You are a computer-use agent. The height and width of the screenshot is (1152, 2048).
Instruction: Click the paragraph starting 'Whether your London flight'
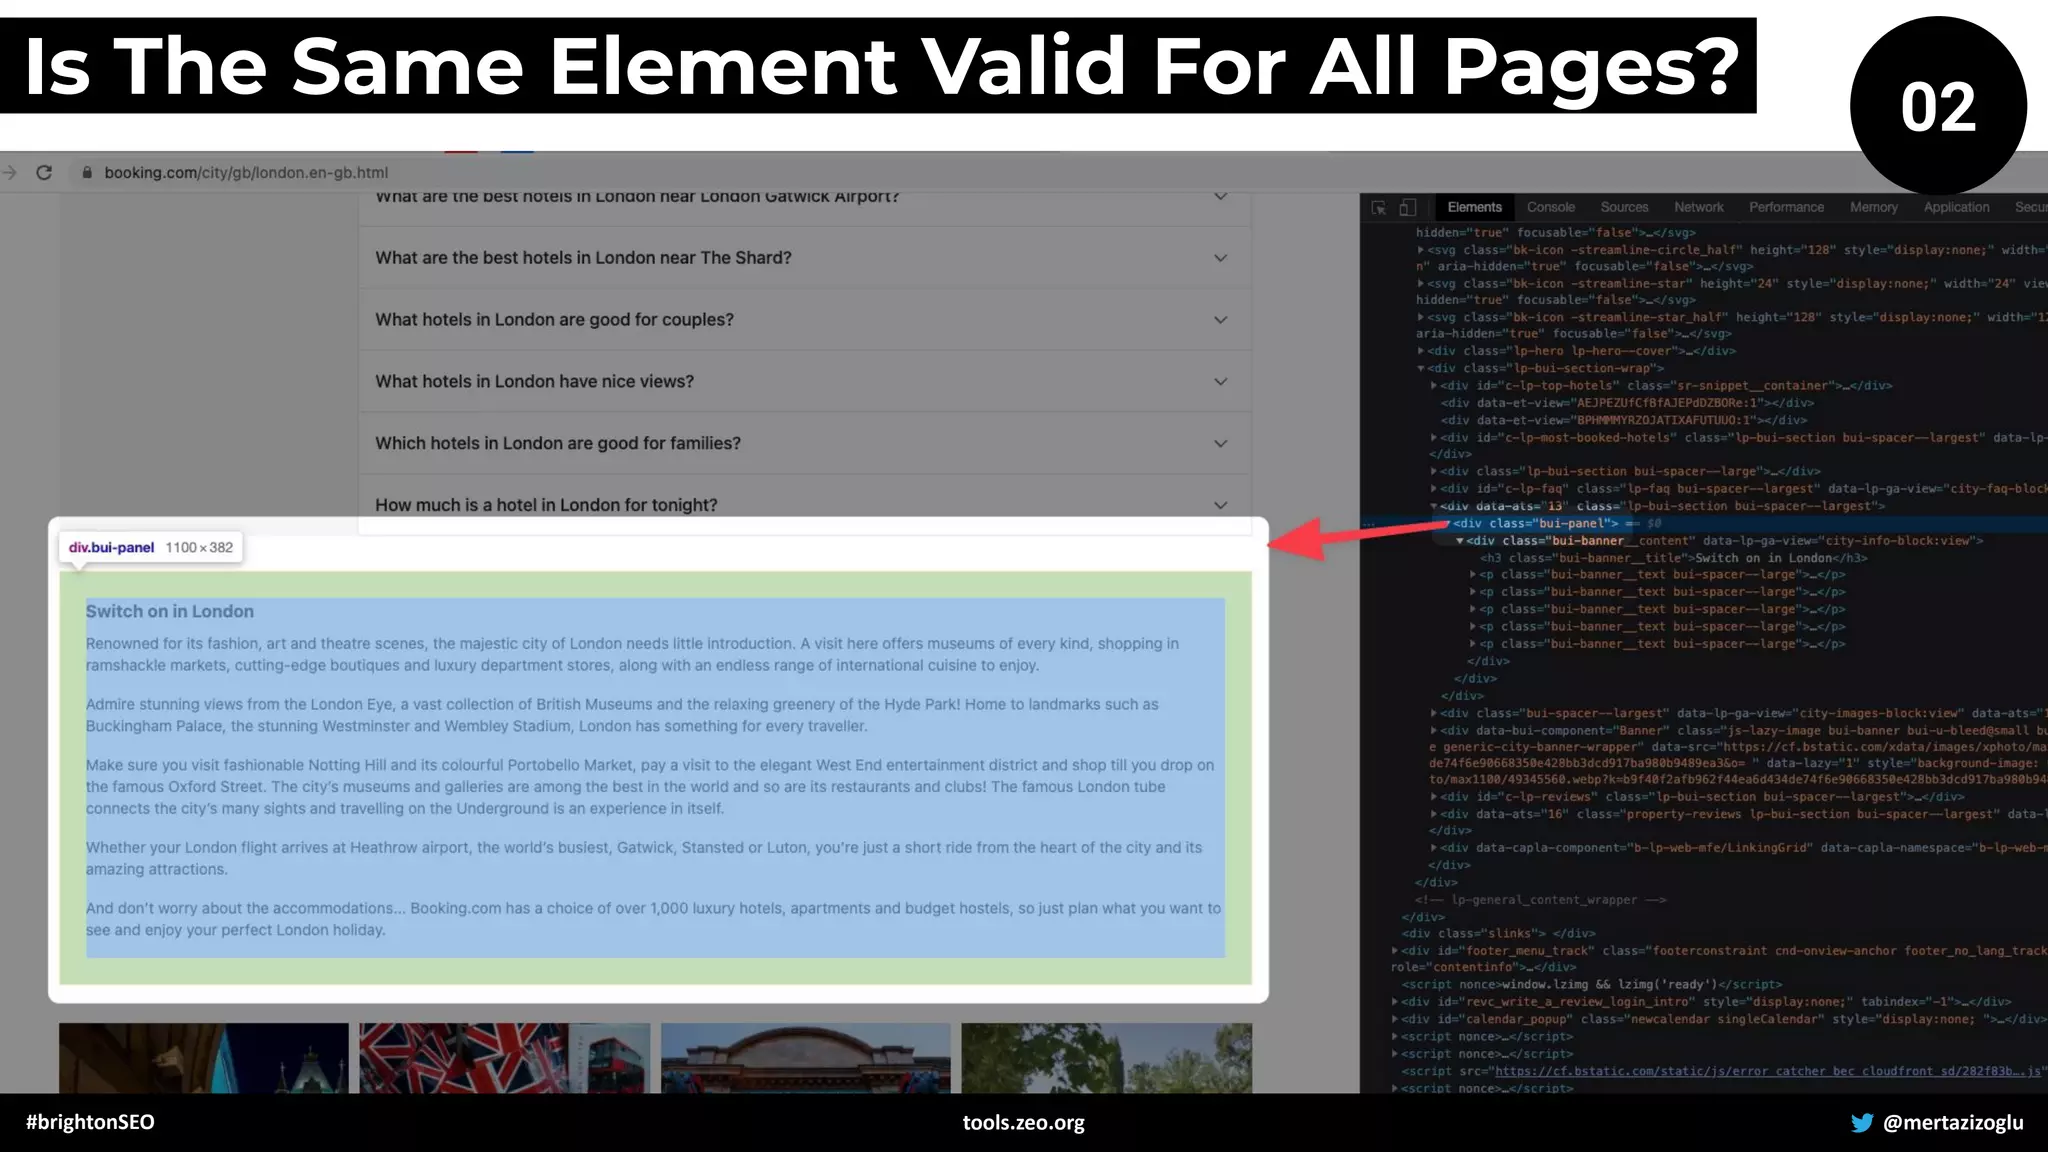tap(644, 858)
